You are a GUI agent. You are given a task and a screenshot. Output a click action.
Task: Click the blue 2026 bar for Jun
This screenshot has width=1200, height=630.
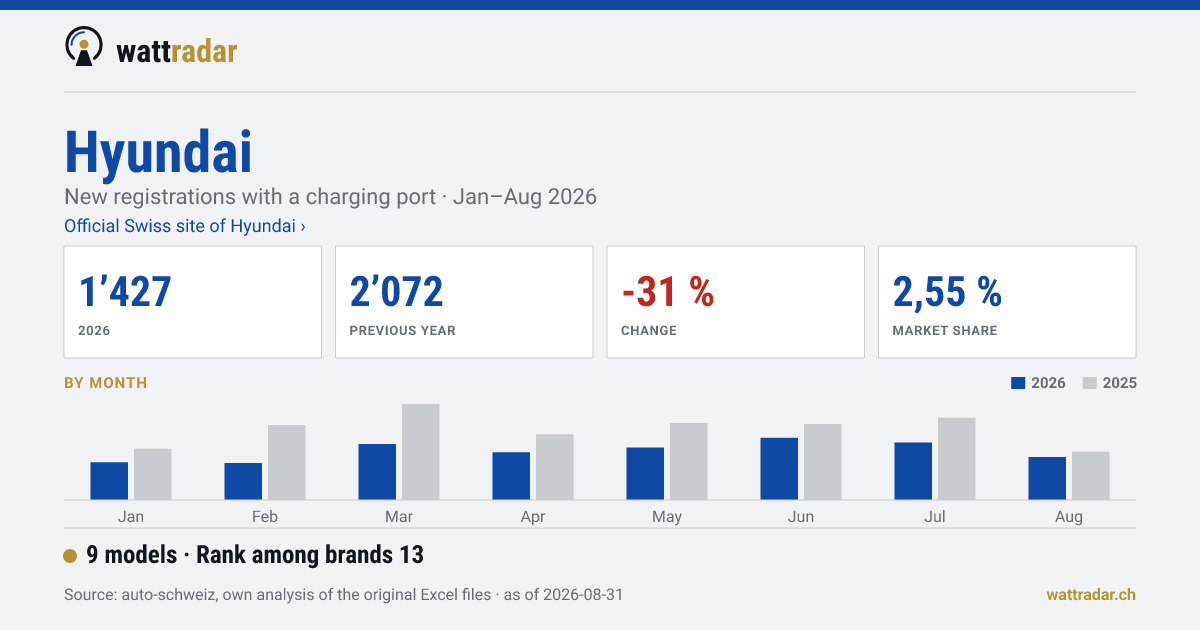779,469
